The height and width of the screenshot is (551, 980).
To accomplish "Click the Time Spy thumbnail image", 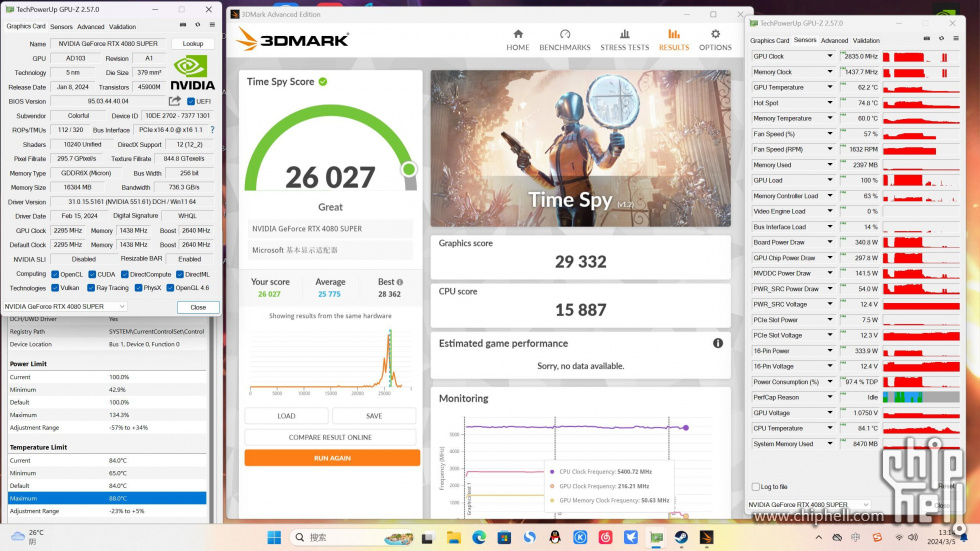I will click(581, 149).
